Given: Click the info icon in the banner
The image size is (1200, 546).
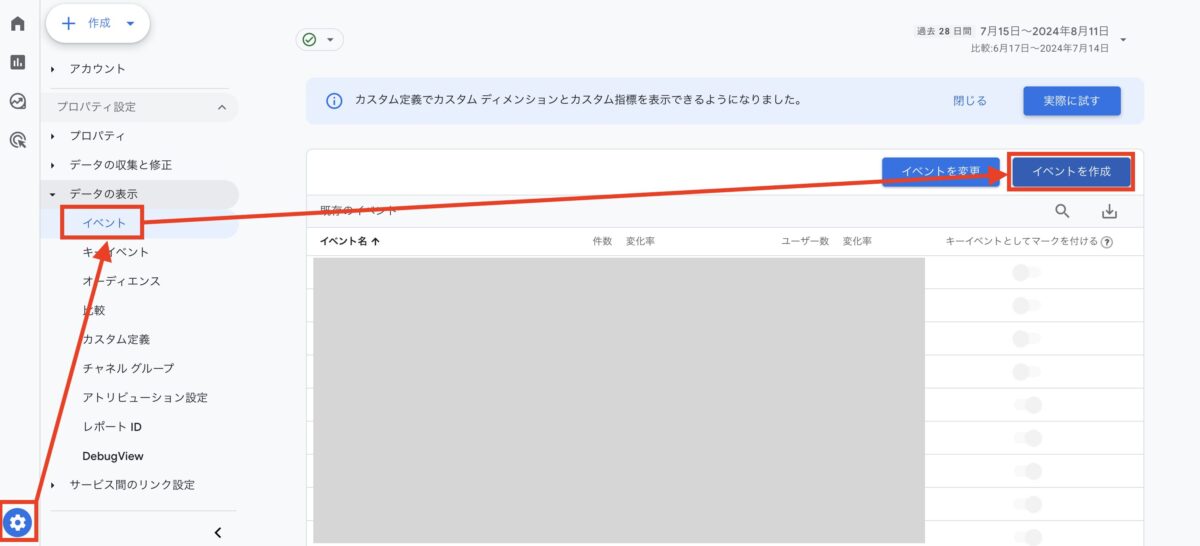Looking at the screenshot, I should click(334, 101).
